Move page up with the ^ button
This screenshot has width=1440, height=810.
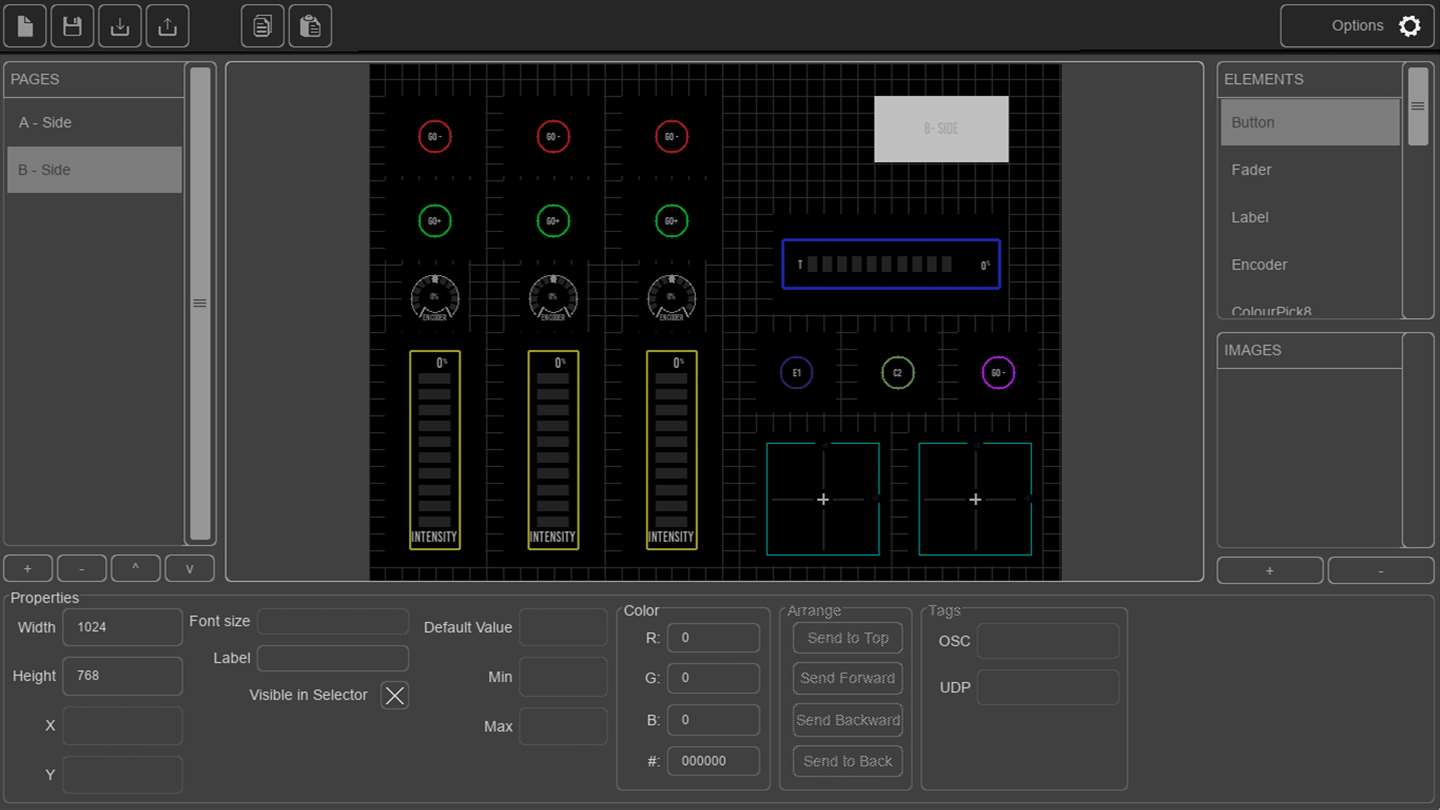[x=136, y=569]
